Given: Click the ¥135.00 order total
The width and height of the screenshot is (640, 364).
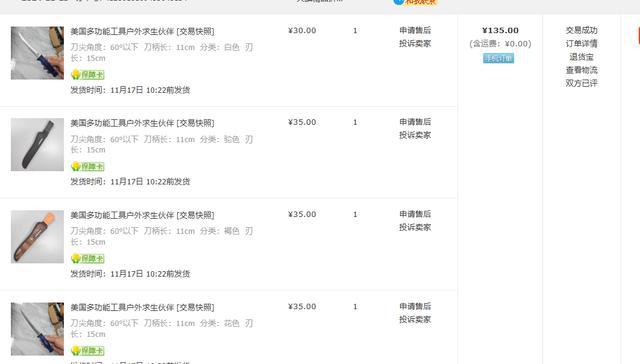Looking at the screenshot, I should coord(500,31).
